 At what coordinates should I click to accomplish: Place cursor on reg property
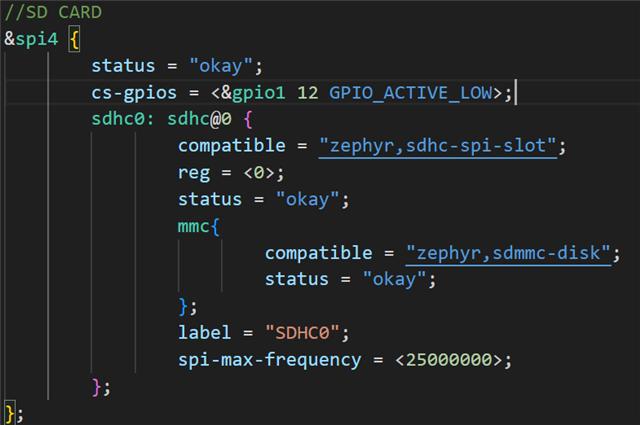[x=194, y=173]
